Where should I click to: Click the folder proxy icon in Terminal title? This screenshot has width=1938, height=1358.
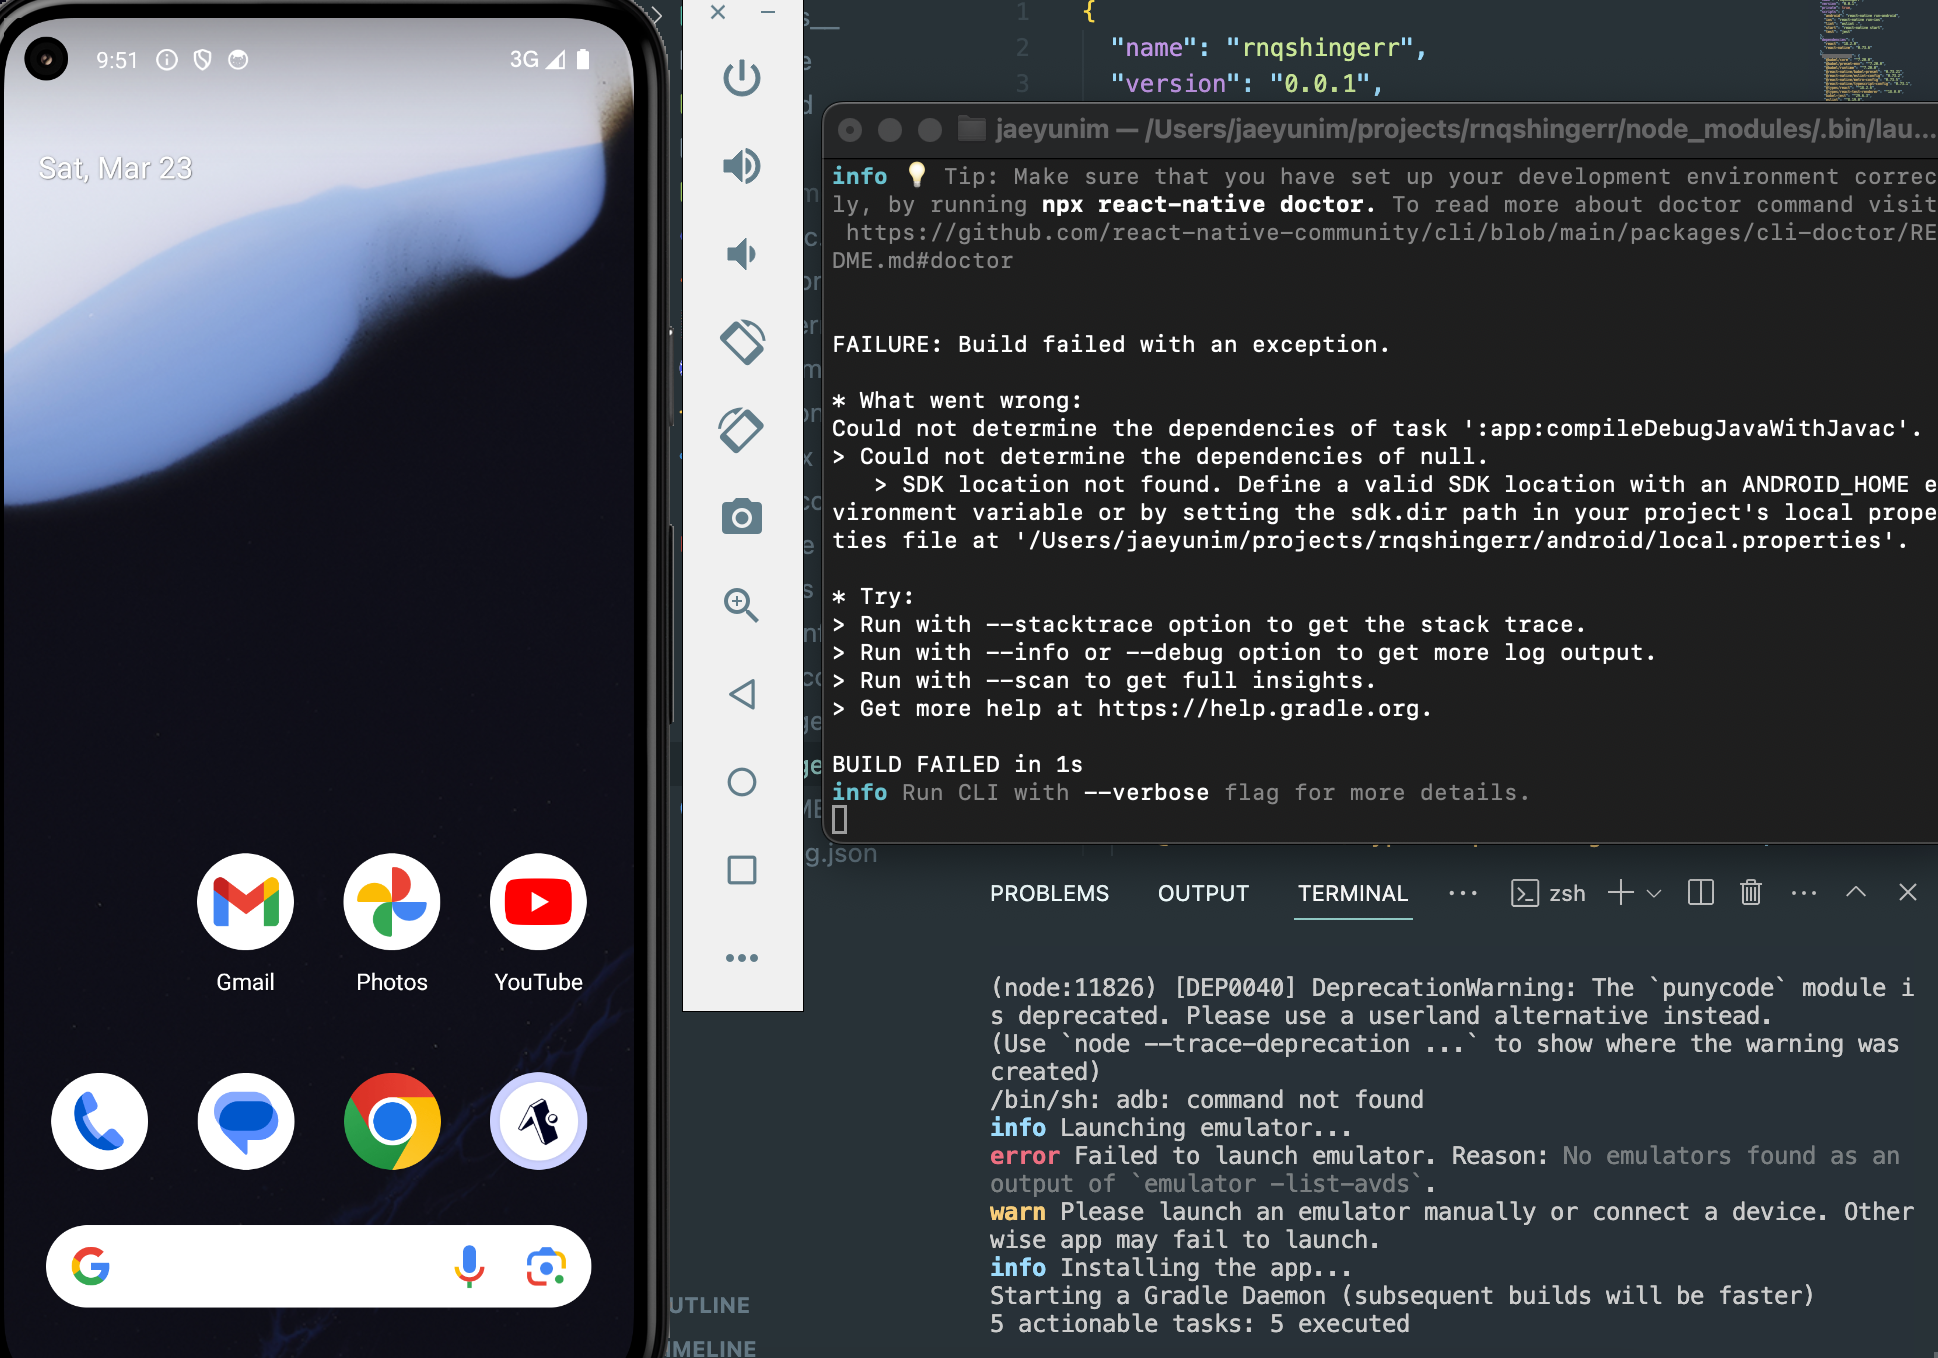971,128
